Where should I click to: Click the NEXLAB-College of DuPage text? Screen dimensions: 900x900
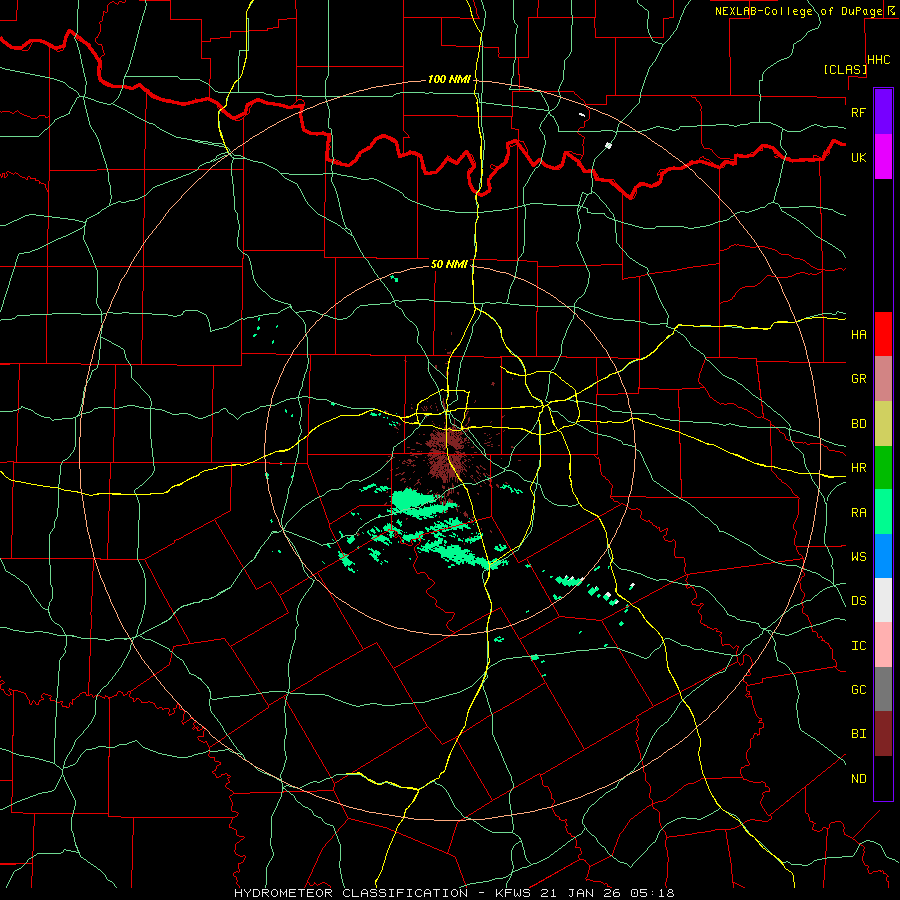(798, 11)
